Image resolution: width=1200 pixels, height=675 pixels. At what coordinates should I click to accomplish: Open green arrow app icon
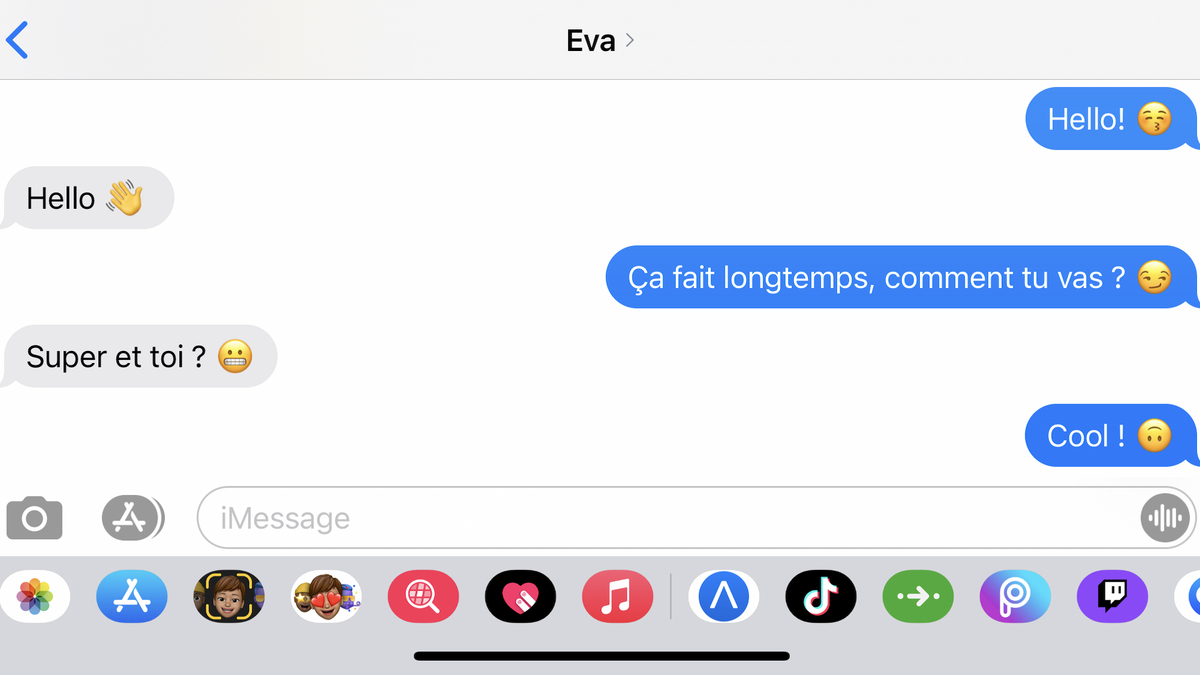coord(918,597)
